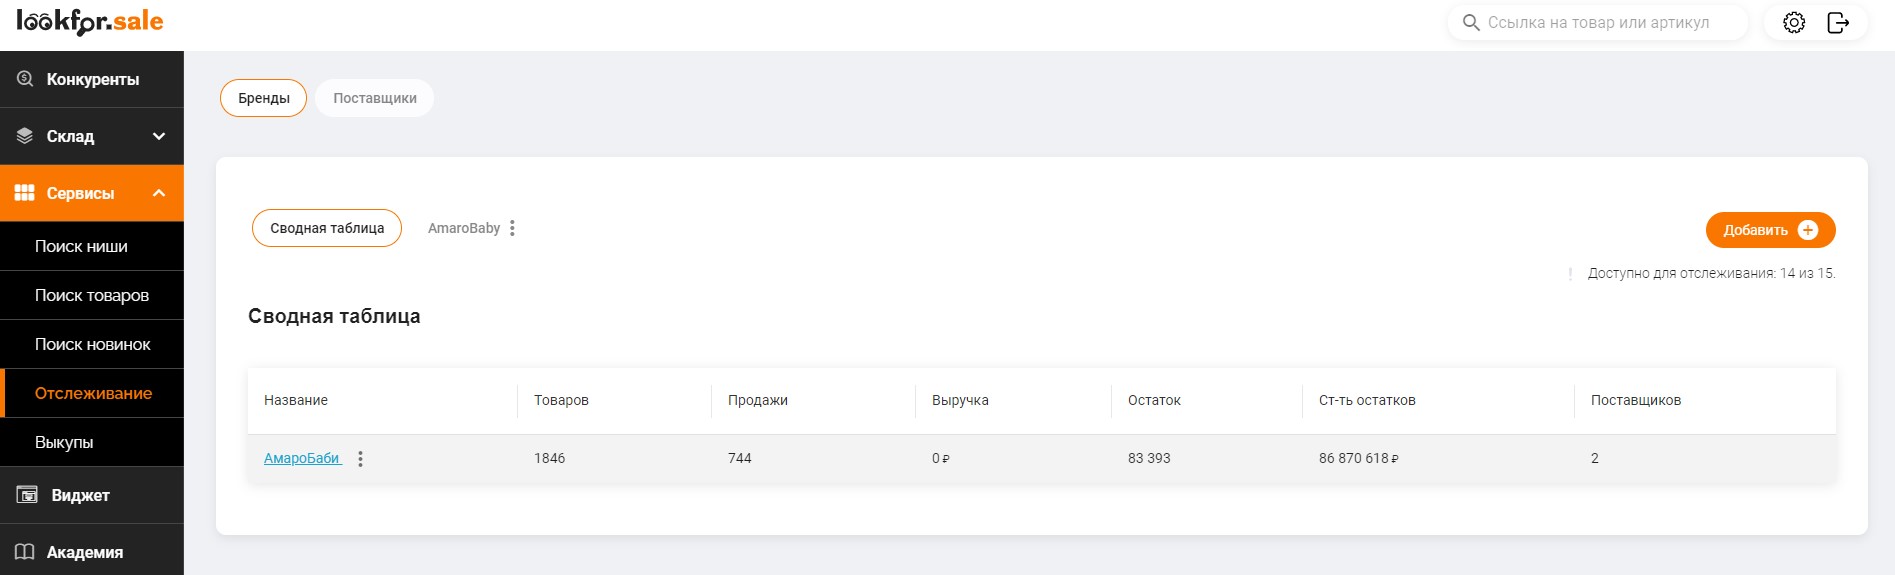
Task: Open three-dot menu in АмароБаби table row
Action: (360, 459)
